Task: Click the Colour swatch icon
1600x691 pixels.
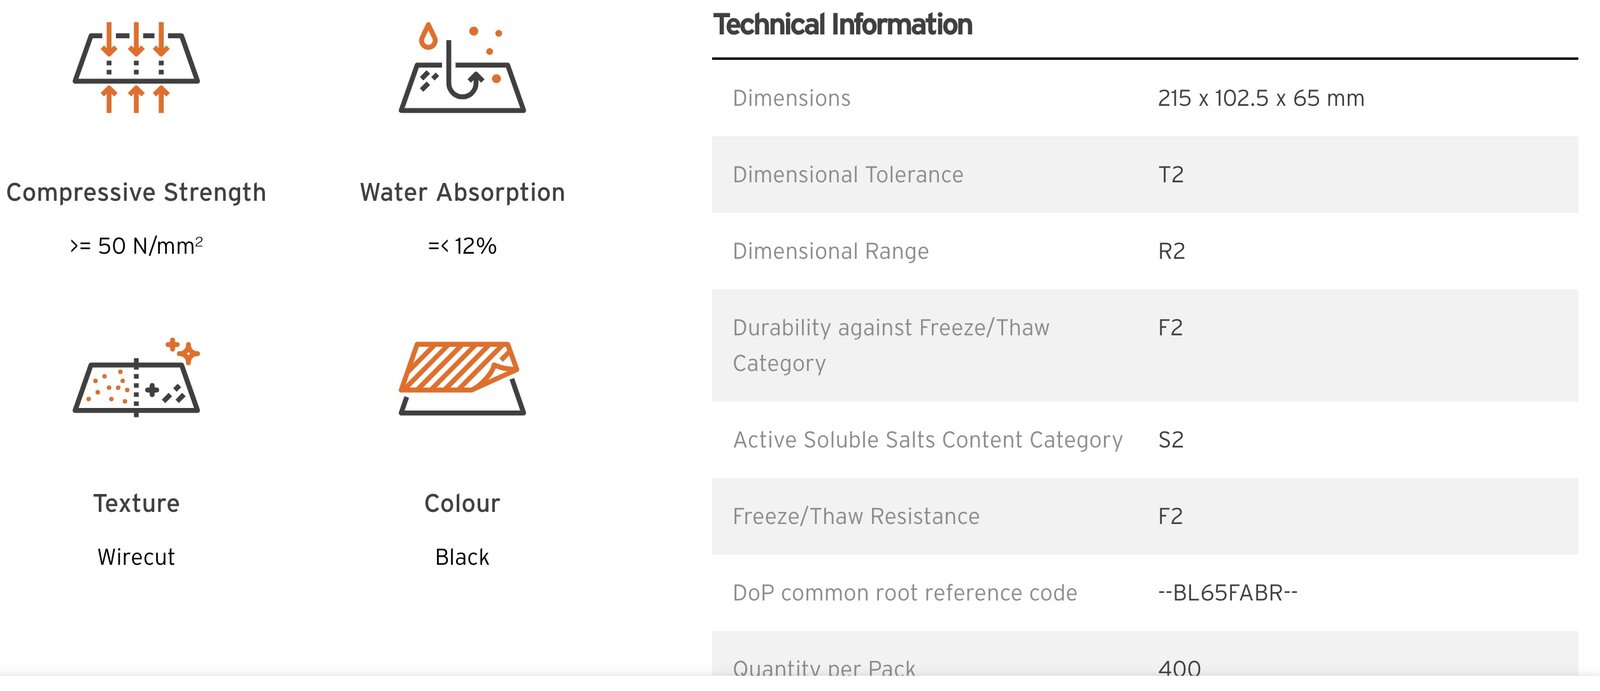Action: [x=462, y=378]
